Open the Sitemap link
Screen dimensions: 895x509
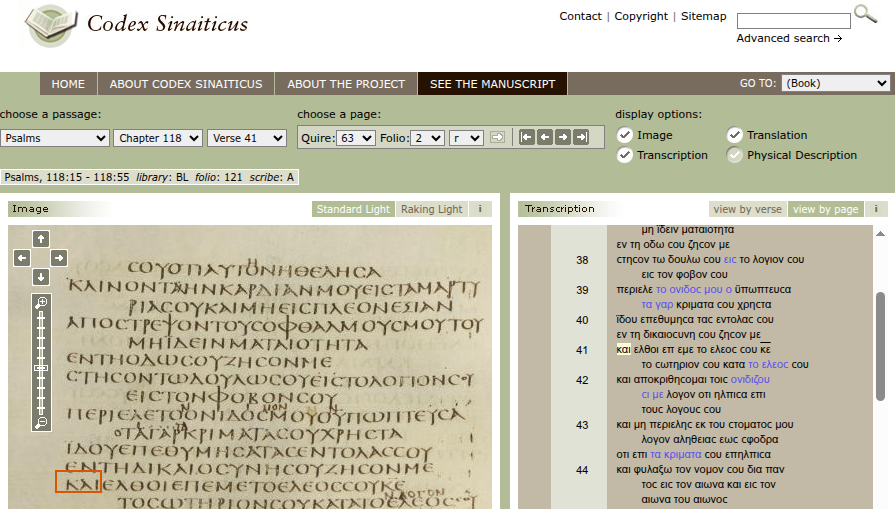tap(704, 16)
